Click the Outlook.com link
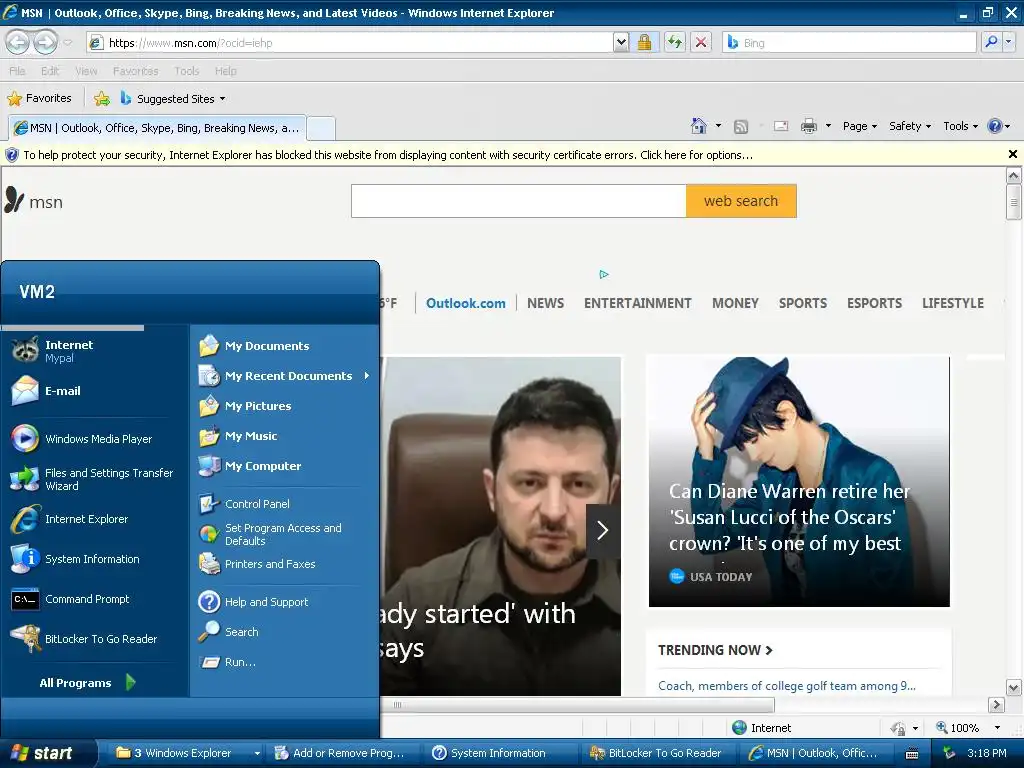 466,303
